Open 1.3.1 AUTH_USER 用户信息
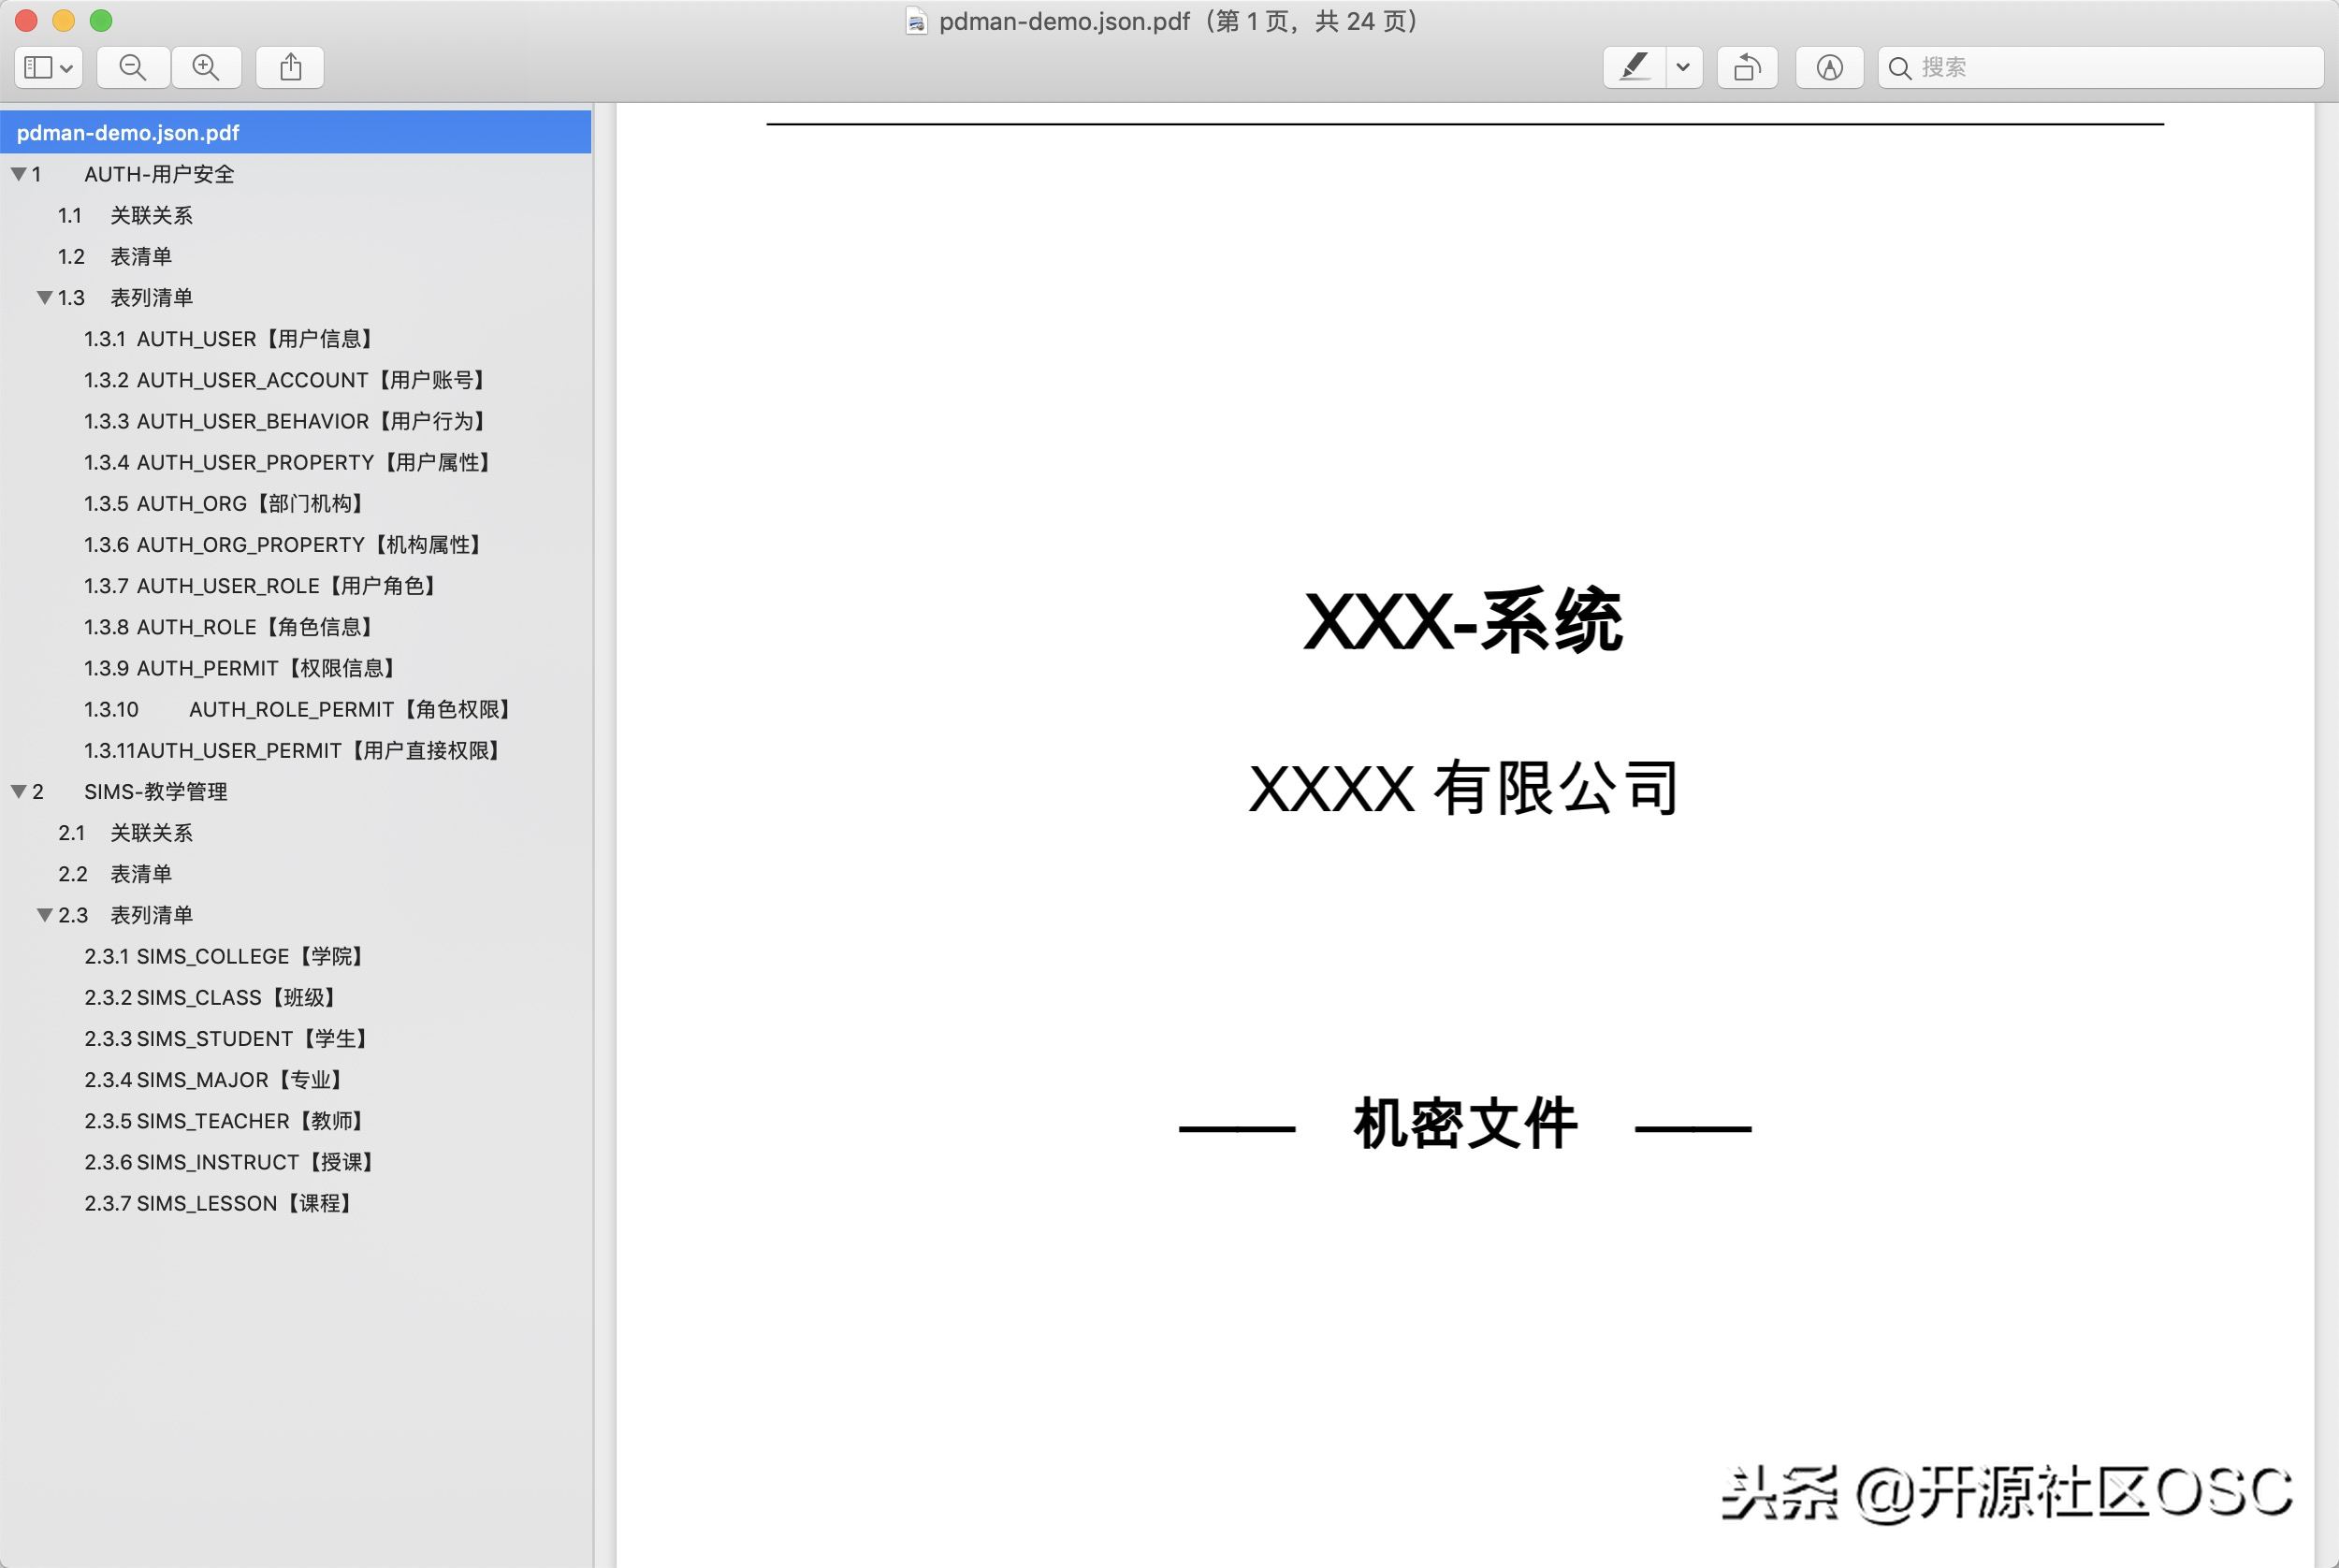 tap(232, 338)
